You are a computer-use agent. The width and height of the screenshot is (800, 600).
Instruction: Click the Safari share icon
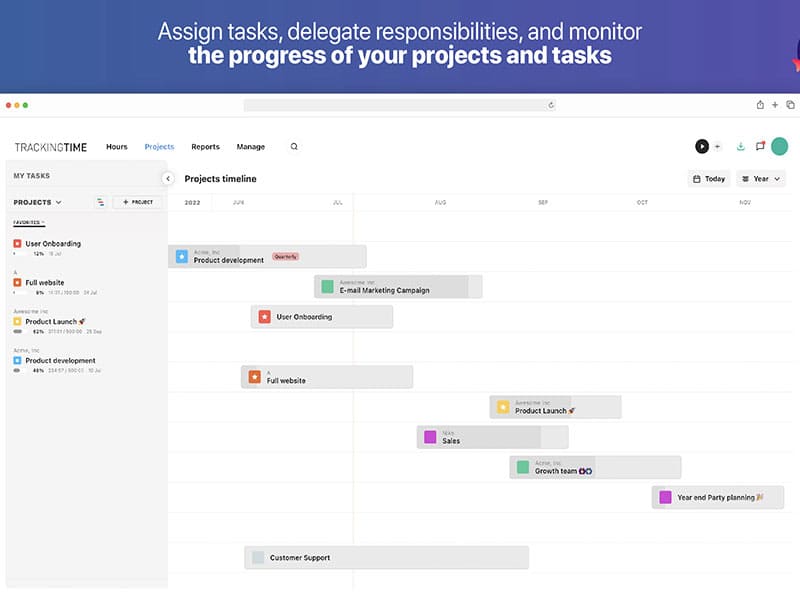pos(760,105)
